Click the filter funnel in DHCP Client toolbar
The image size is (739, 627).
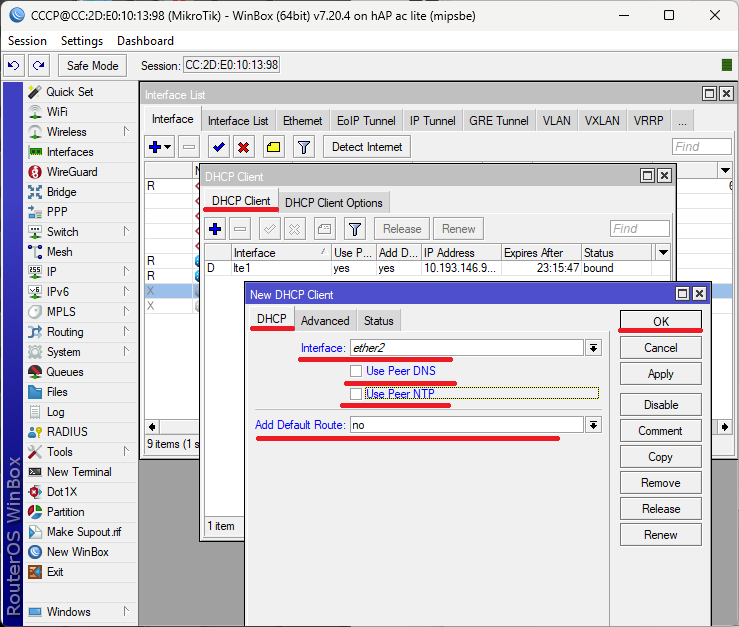[354, 228]
